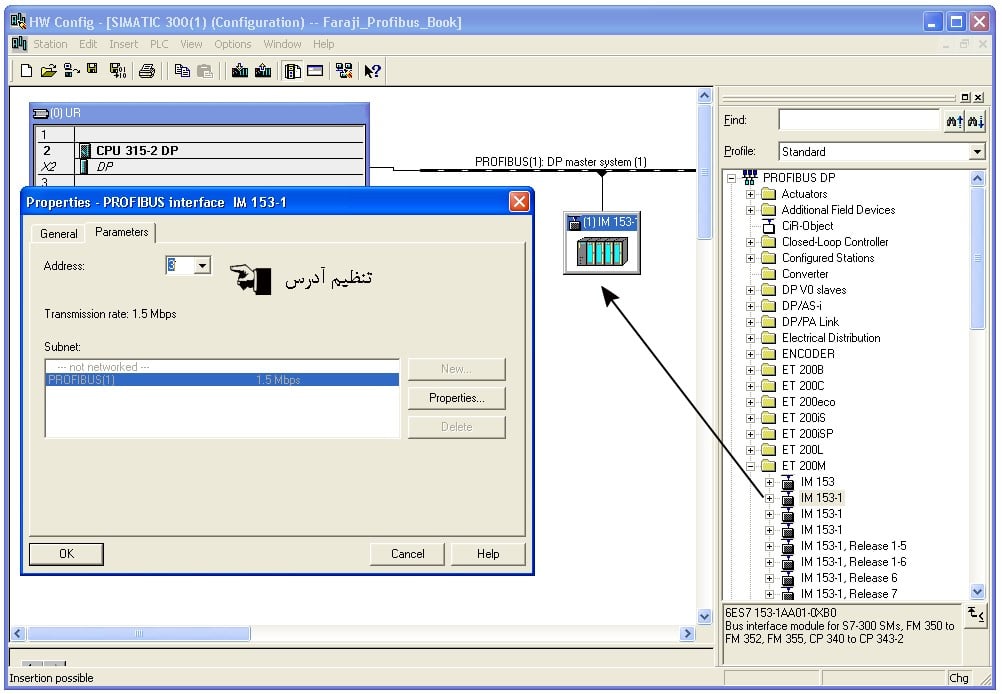This screenshot has height=694, width=1002.
Task: Open the PLC menu
Action: point(159,44)
